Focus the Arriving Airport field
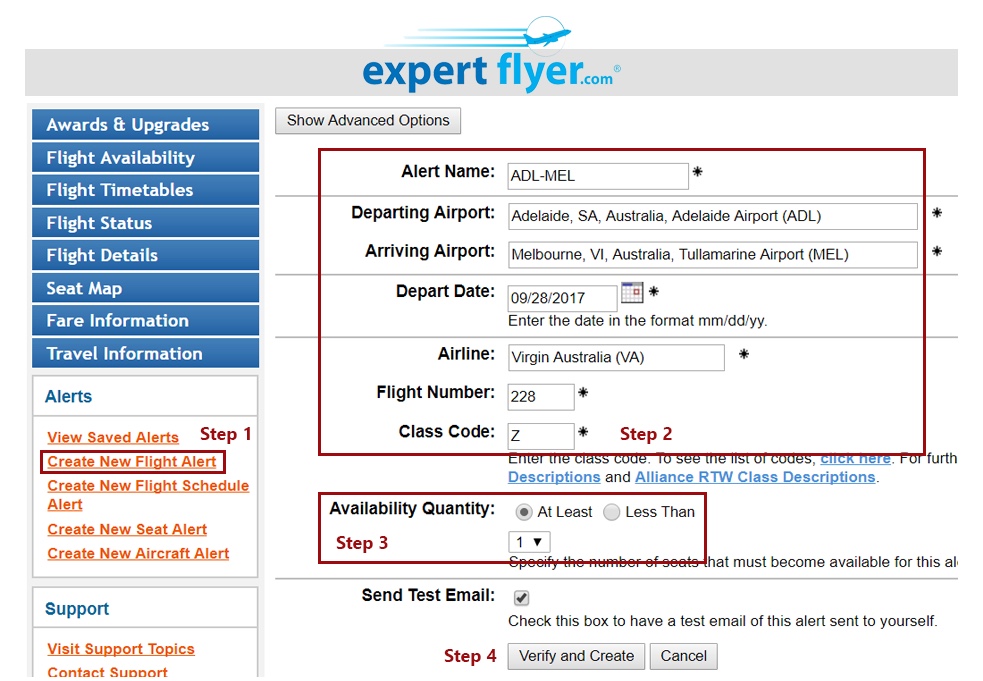983x681 pixels. pyautogui.click(x=713, y=255)
